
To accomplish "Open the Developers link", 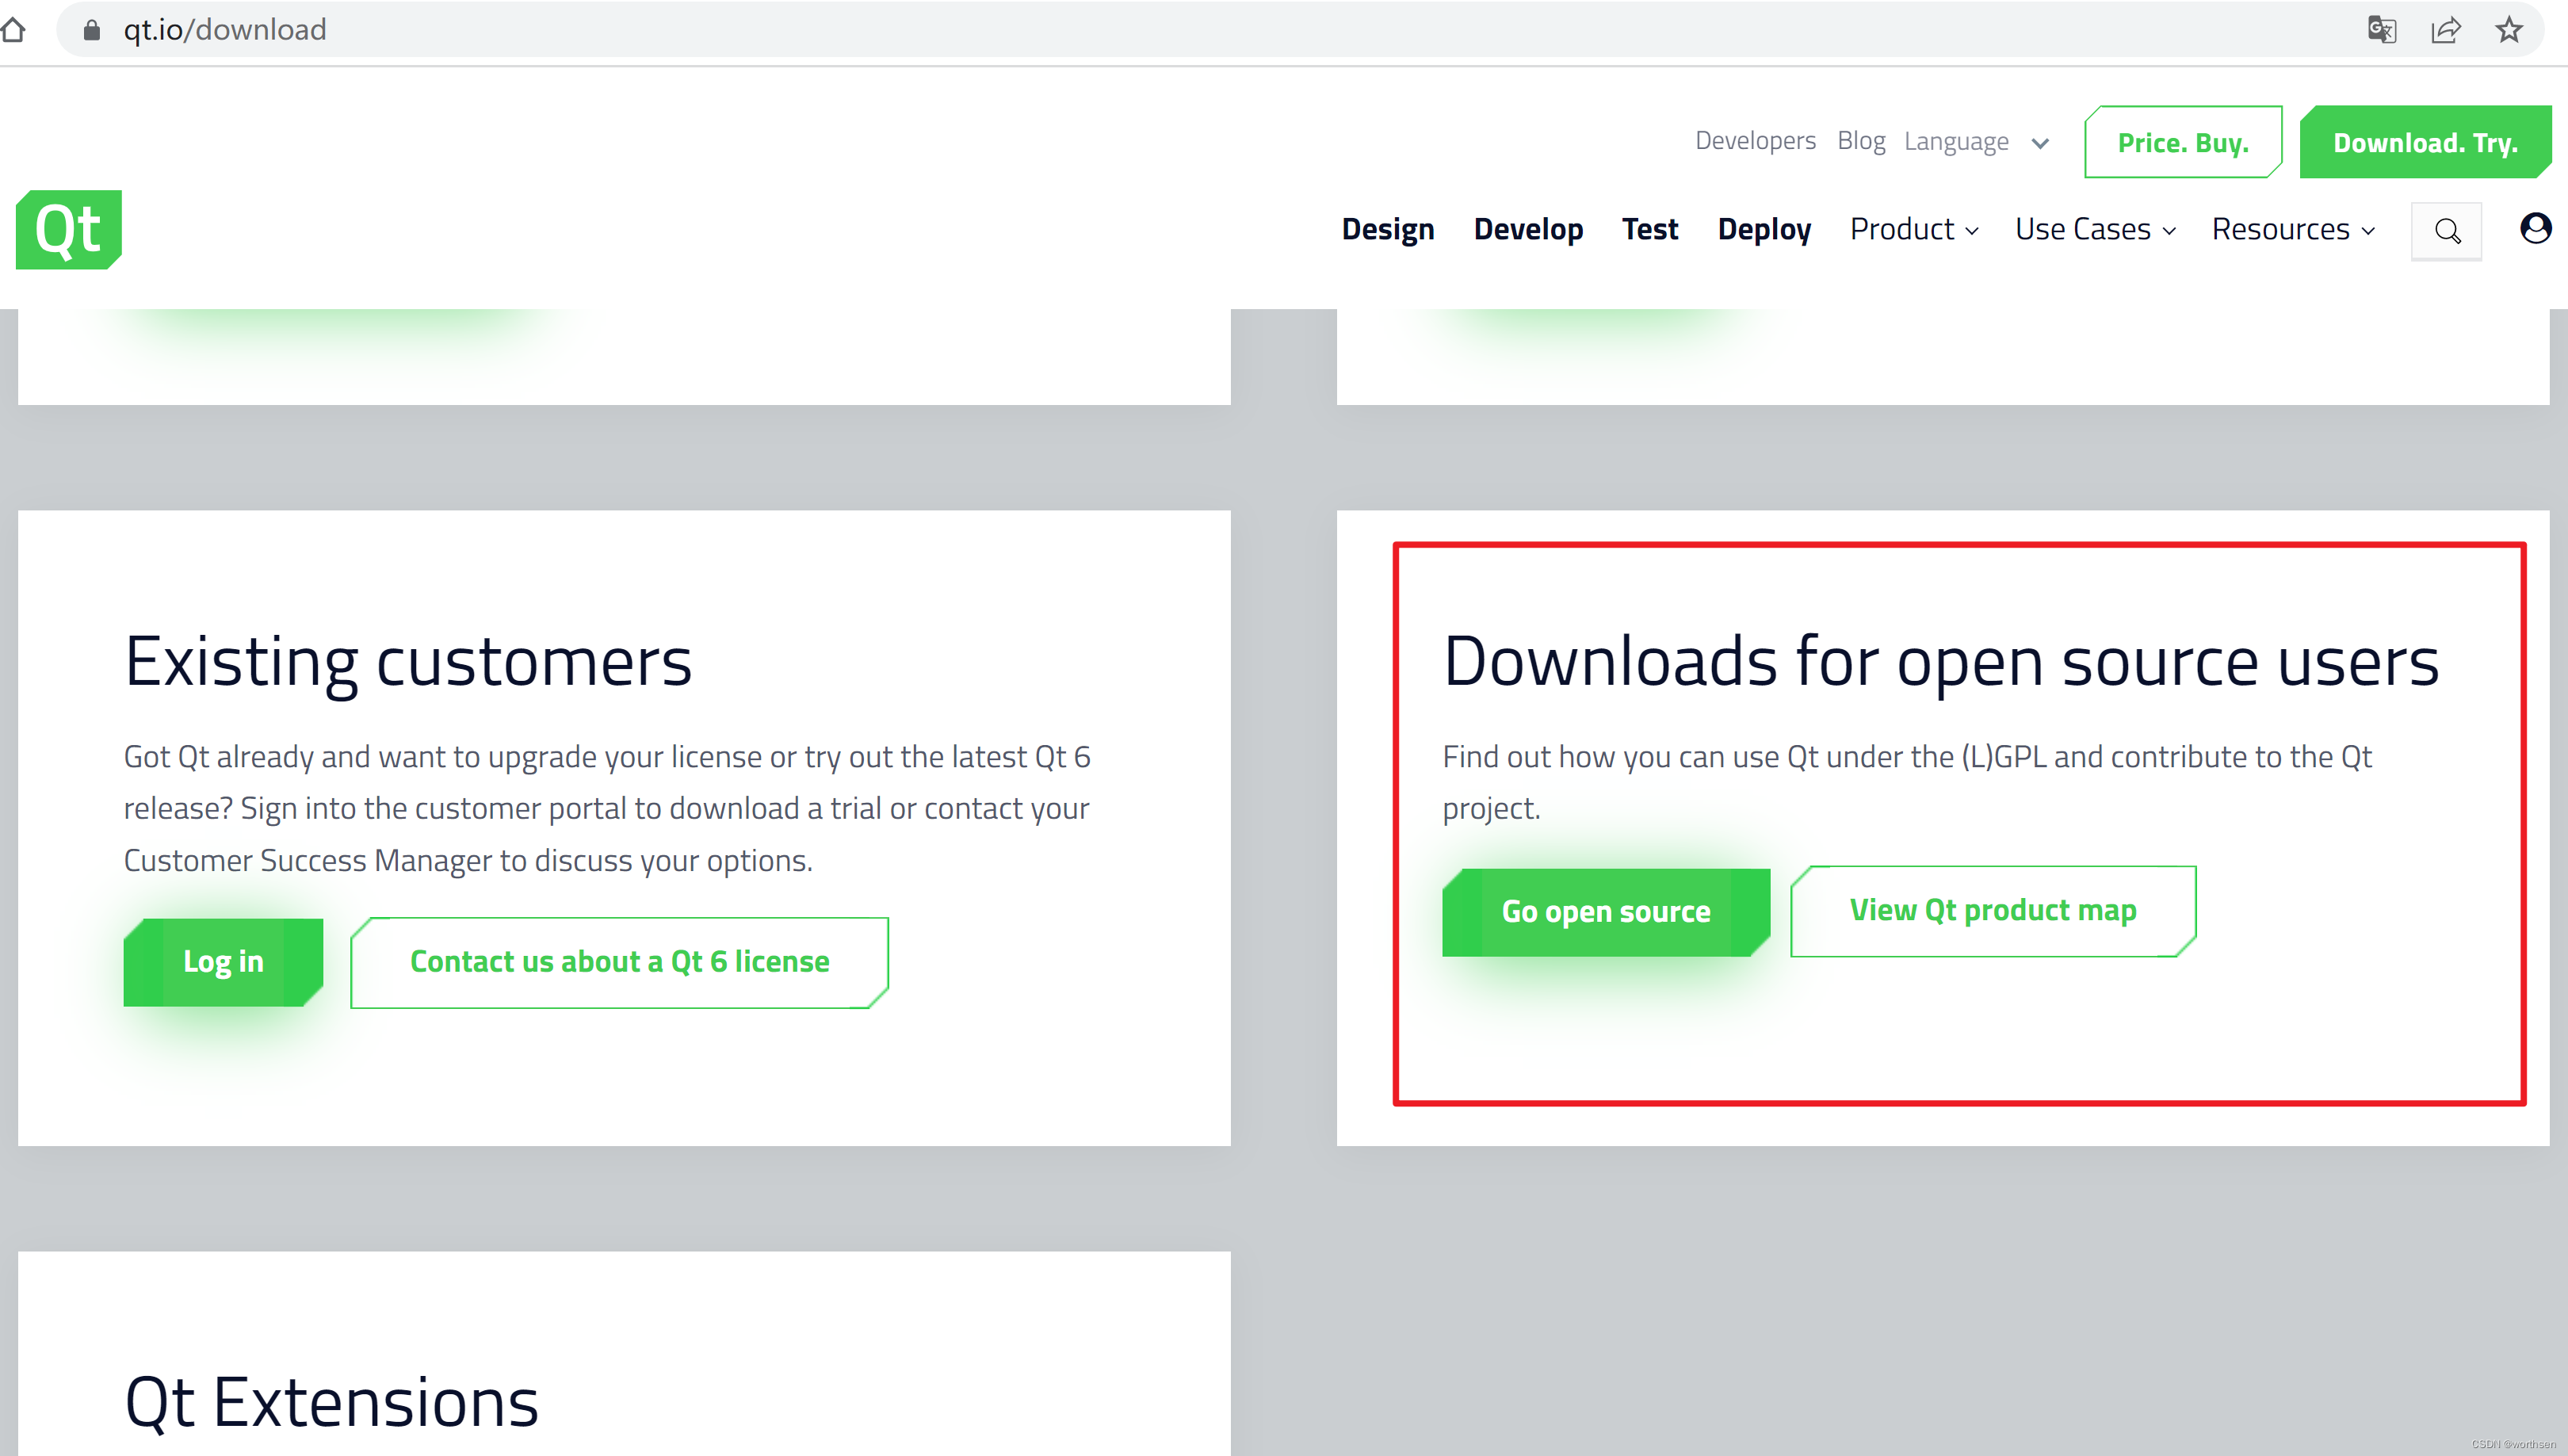I will pyautogui.click(x=1755, y=141).
